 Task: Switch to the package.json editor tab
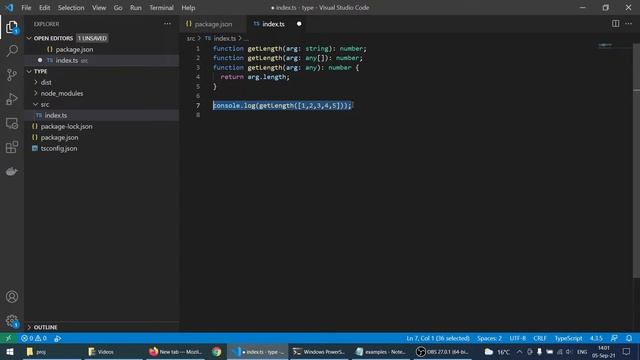(x=213, y=24)
